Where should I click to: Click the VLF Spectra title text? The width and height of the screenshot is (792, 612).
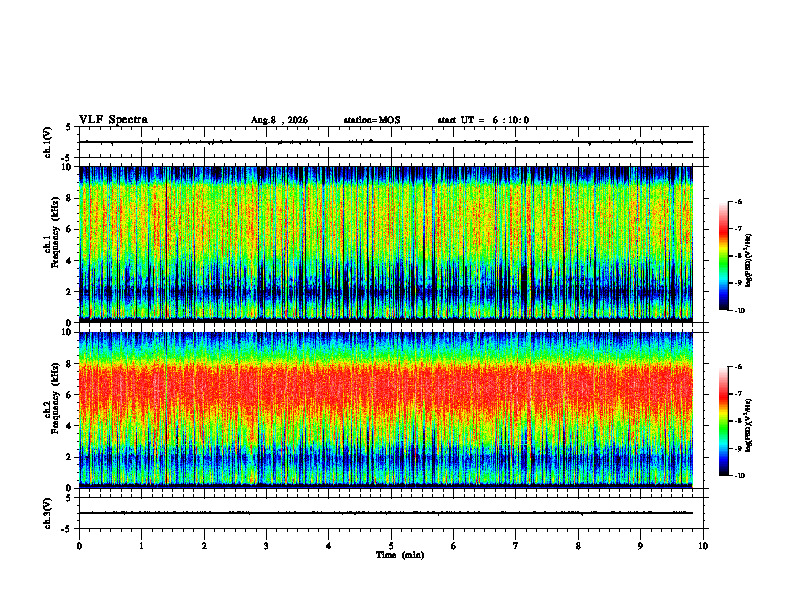click(113, 120)
